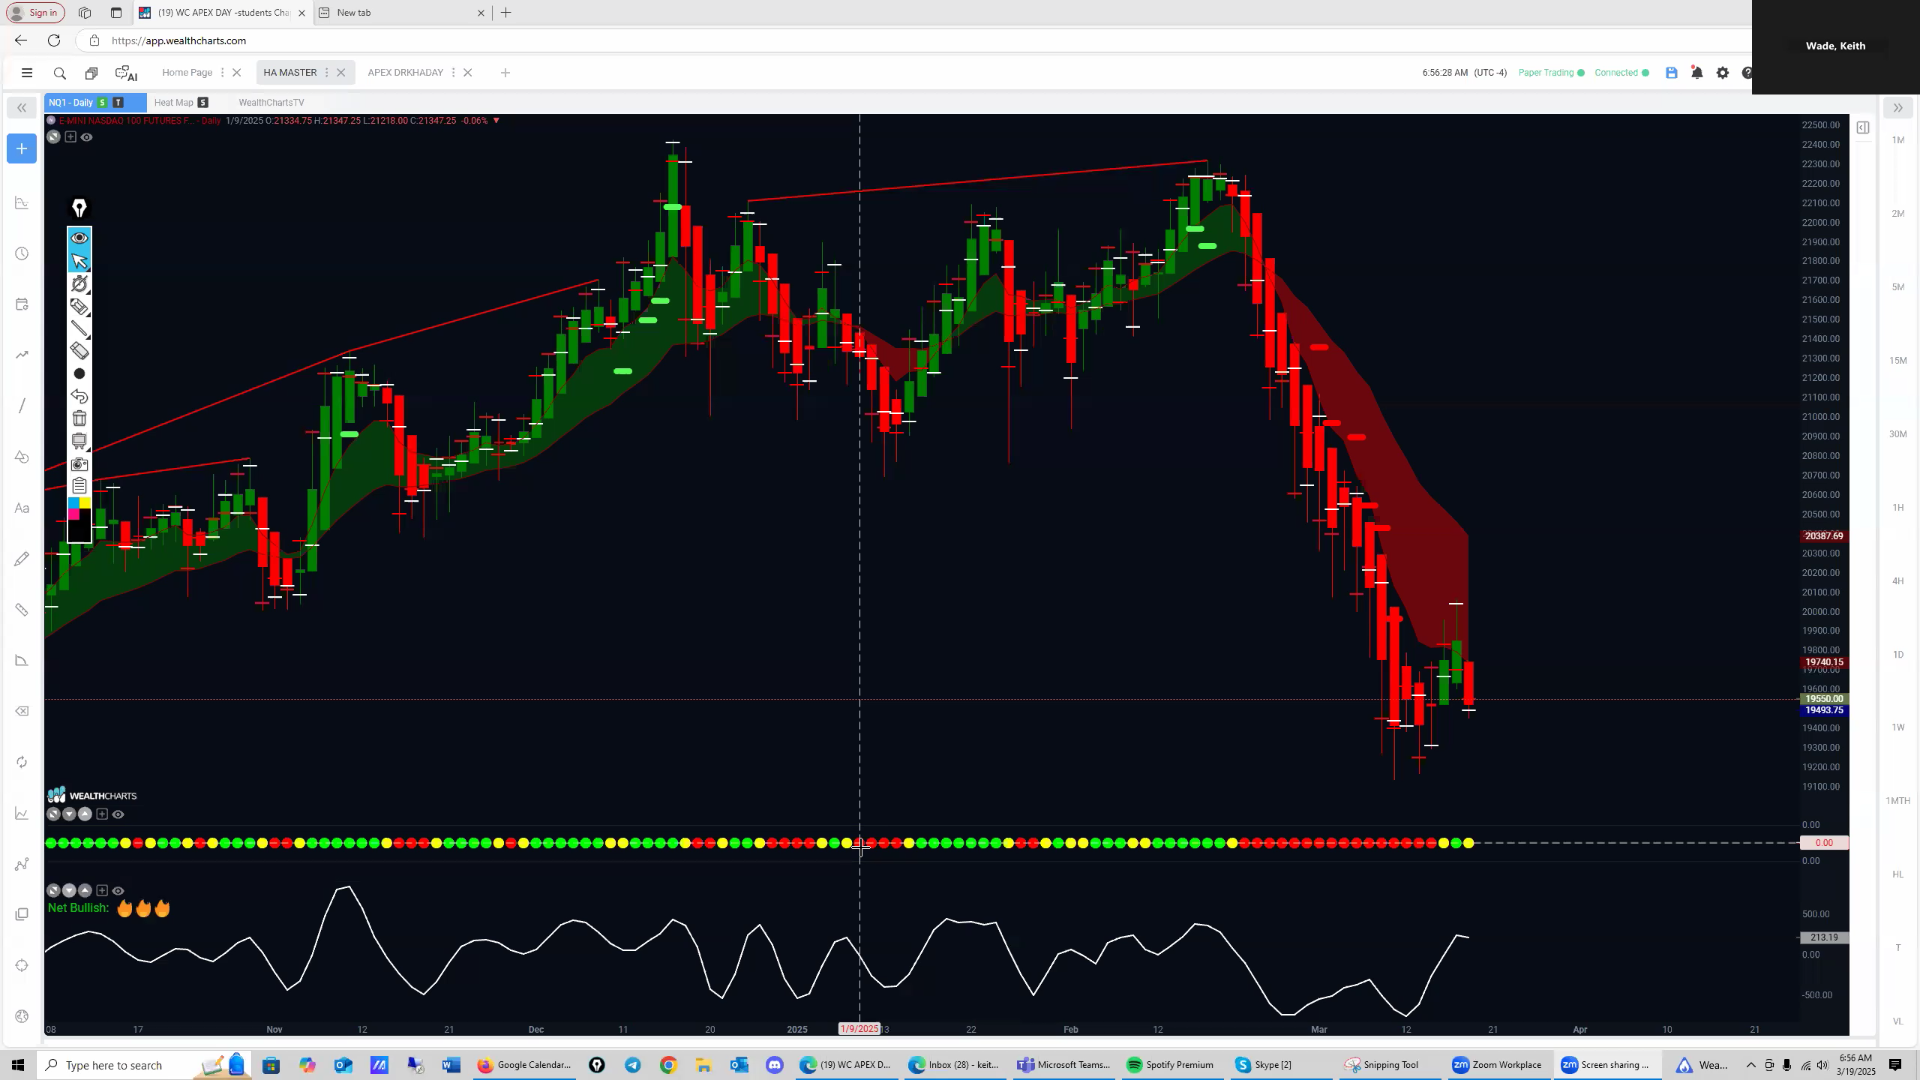Viewport: 1920px width, 1080px height.
Task: Open HA MASTER tab options menu
Action: [x=327, y=73]
